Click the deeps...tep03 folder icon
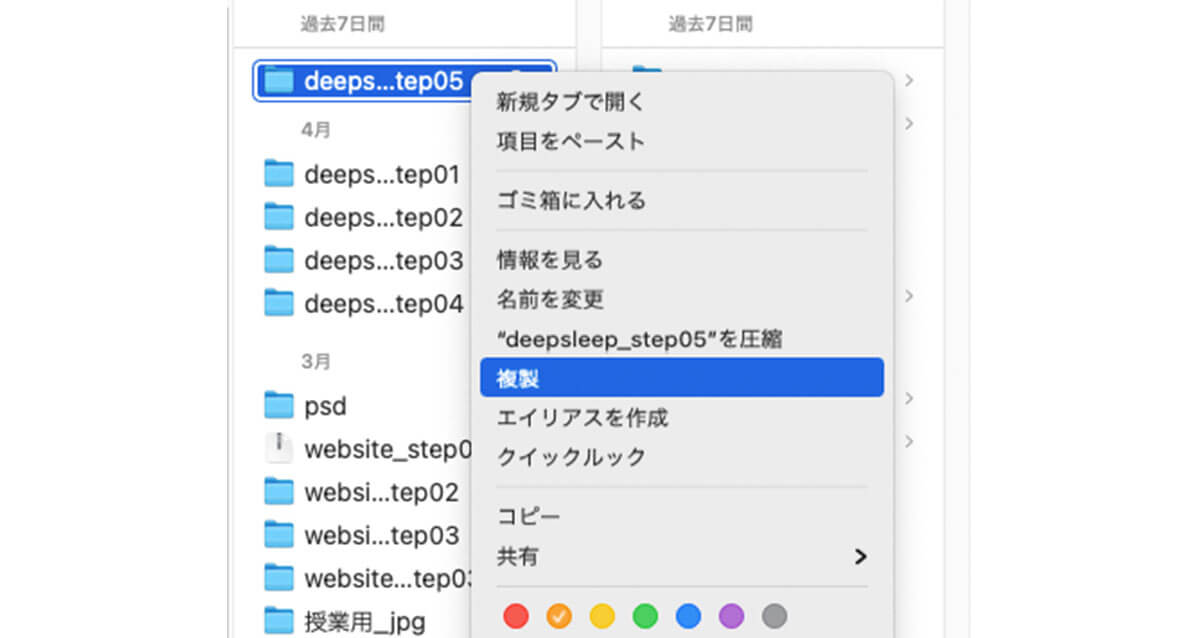1200x638 pixels. coord(278,260)
